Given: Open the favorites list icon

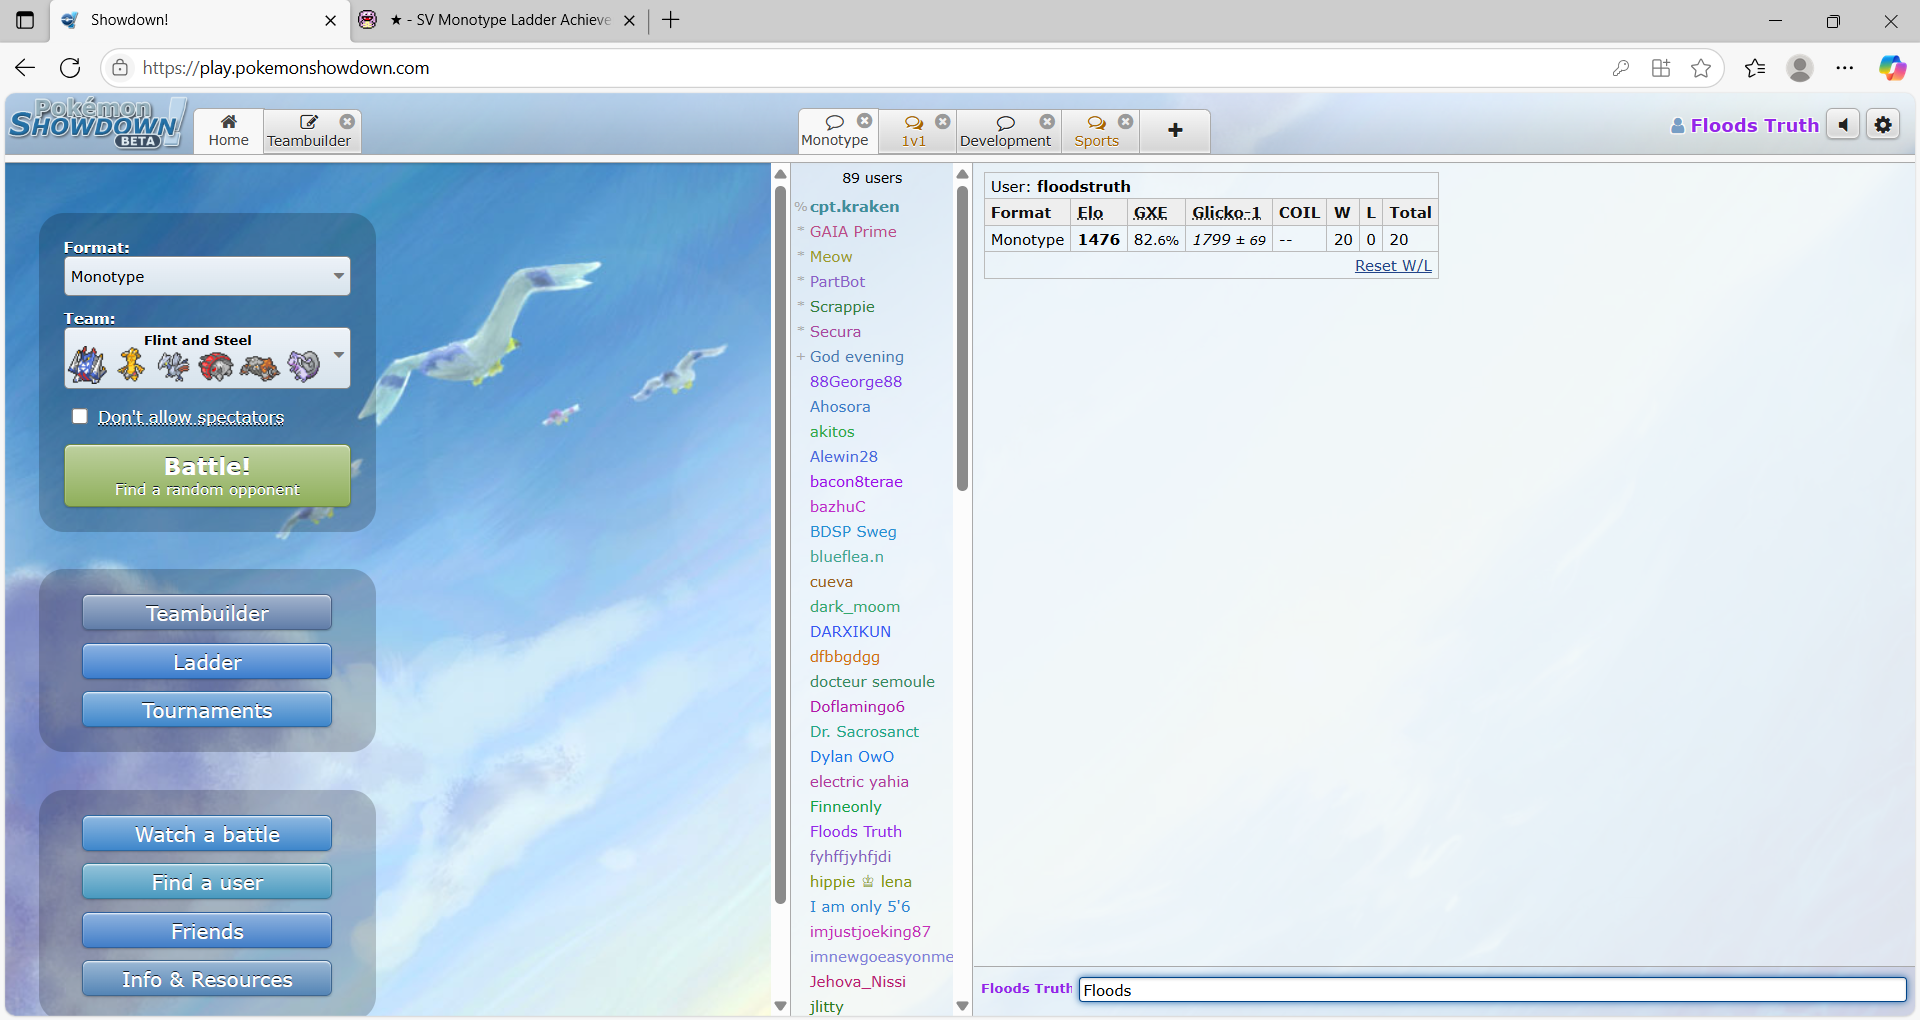Looking at the screenshot, I should (1755, 67).
